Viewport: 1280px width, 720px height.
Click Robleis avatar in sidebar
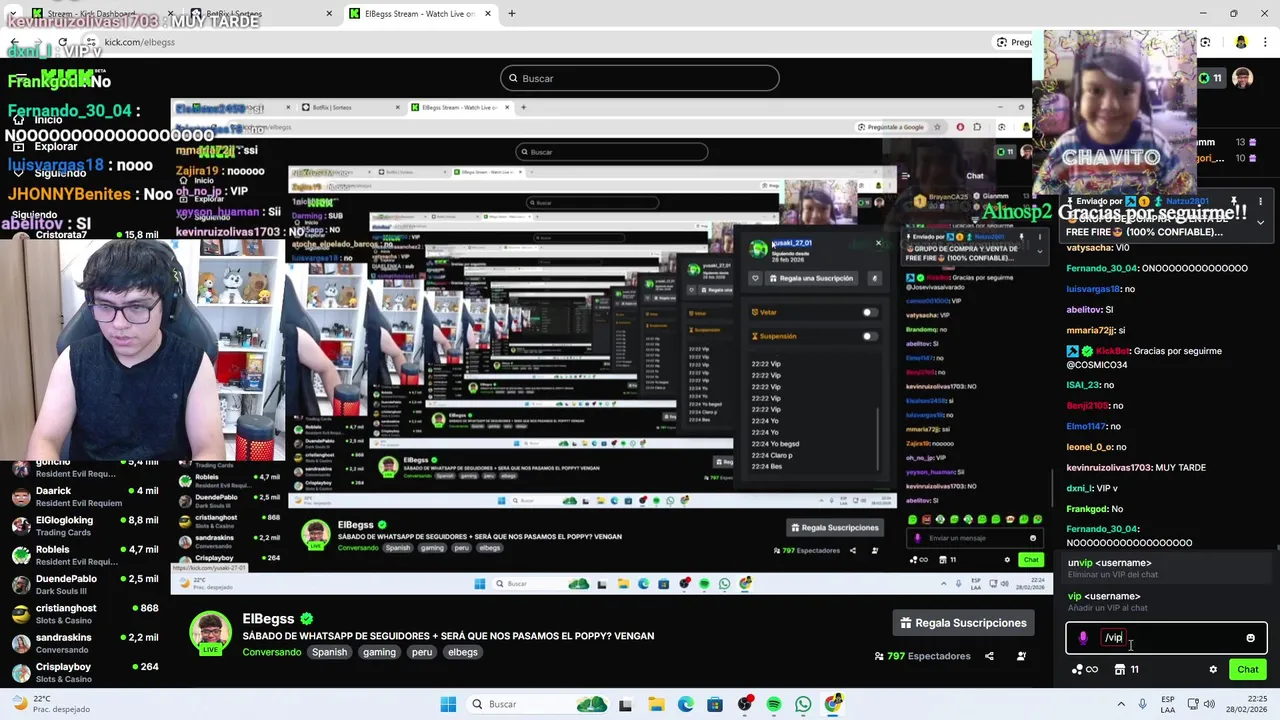click(x=20, y=555)
